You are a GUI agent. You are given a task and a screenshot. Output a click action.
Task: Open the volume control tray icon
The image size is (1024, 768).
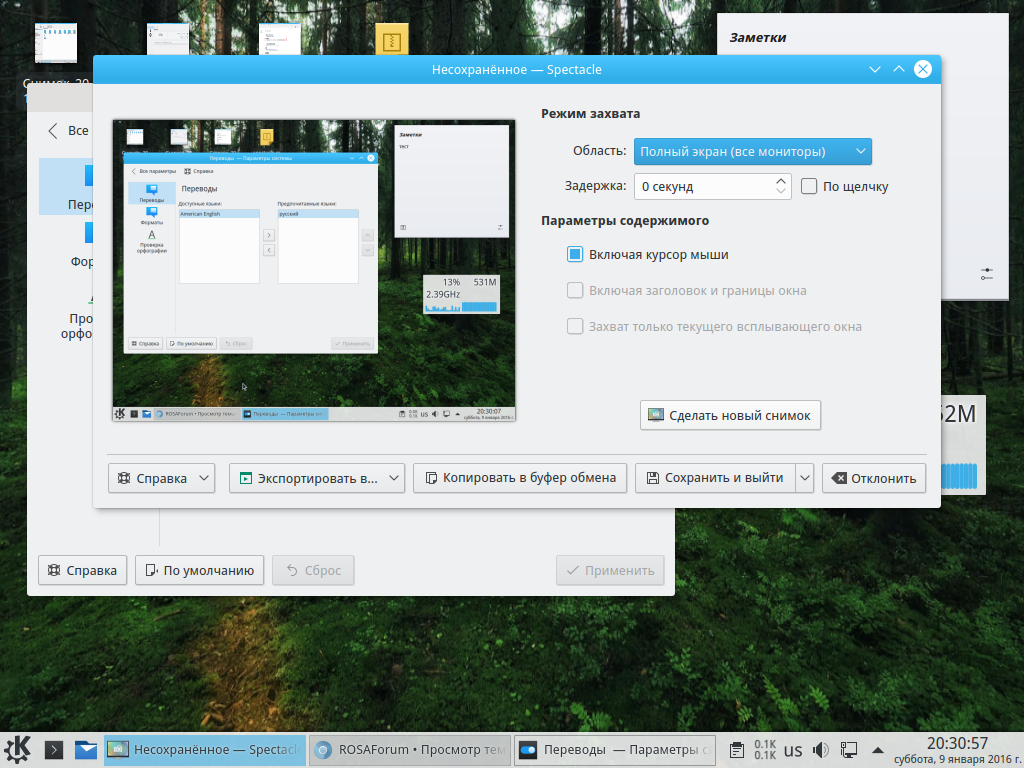point(820,750)
